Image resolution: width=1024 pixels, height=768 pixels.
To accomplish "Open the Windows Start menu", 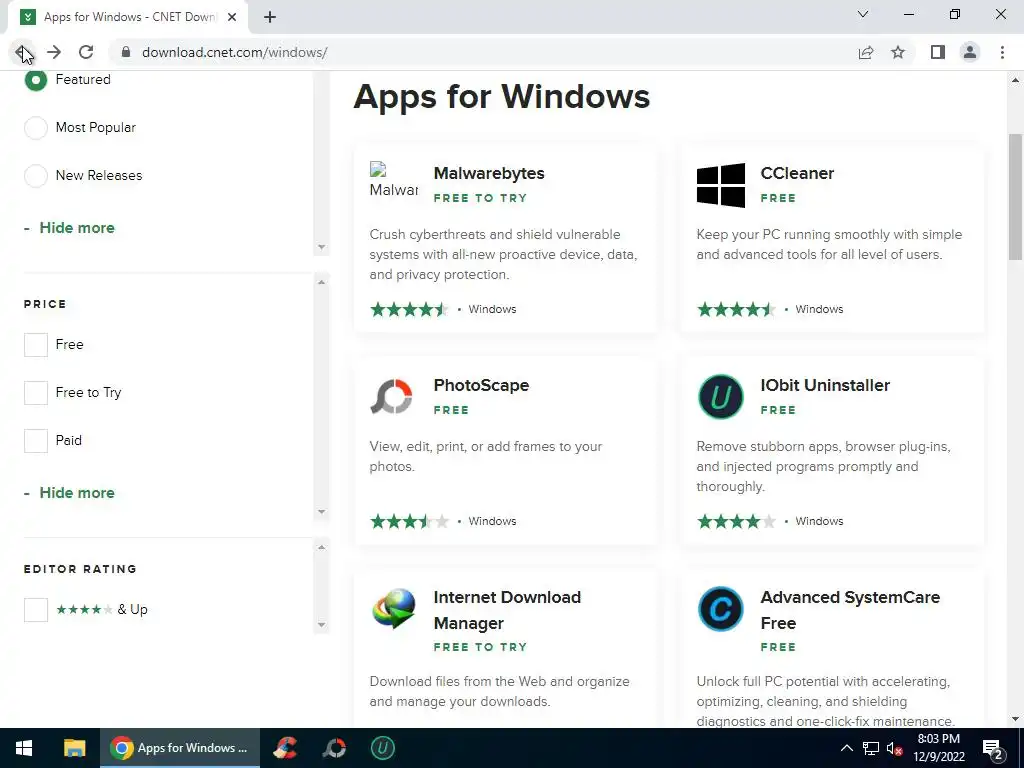I will click(x=24, y=748).
